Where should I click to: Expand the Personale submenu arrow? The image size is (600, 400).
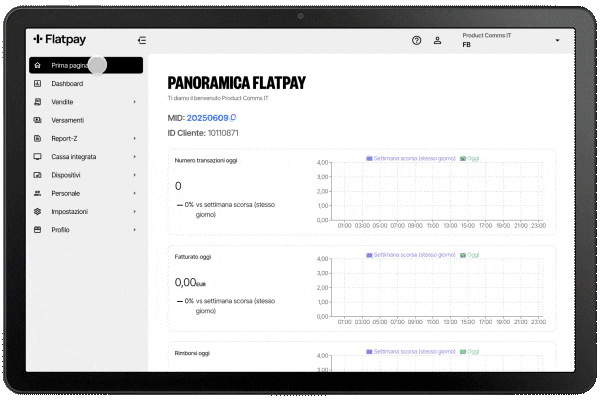tap(135, 193)
